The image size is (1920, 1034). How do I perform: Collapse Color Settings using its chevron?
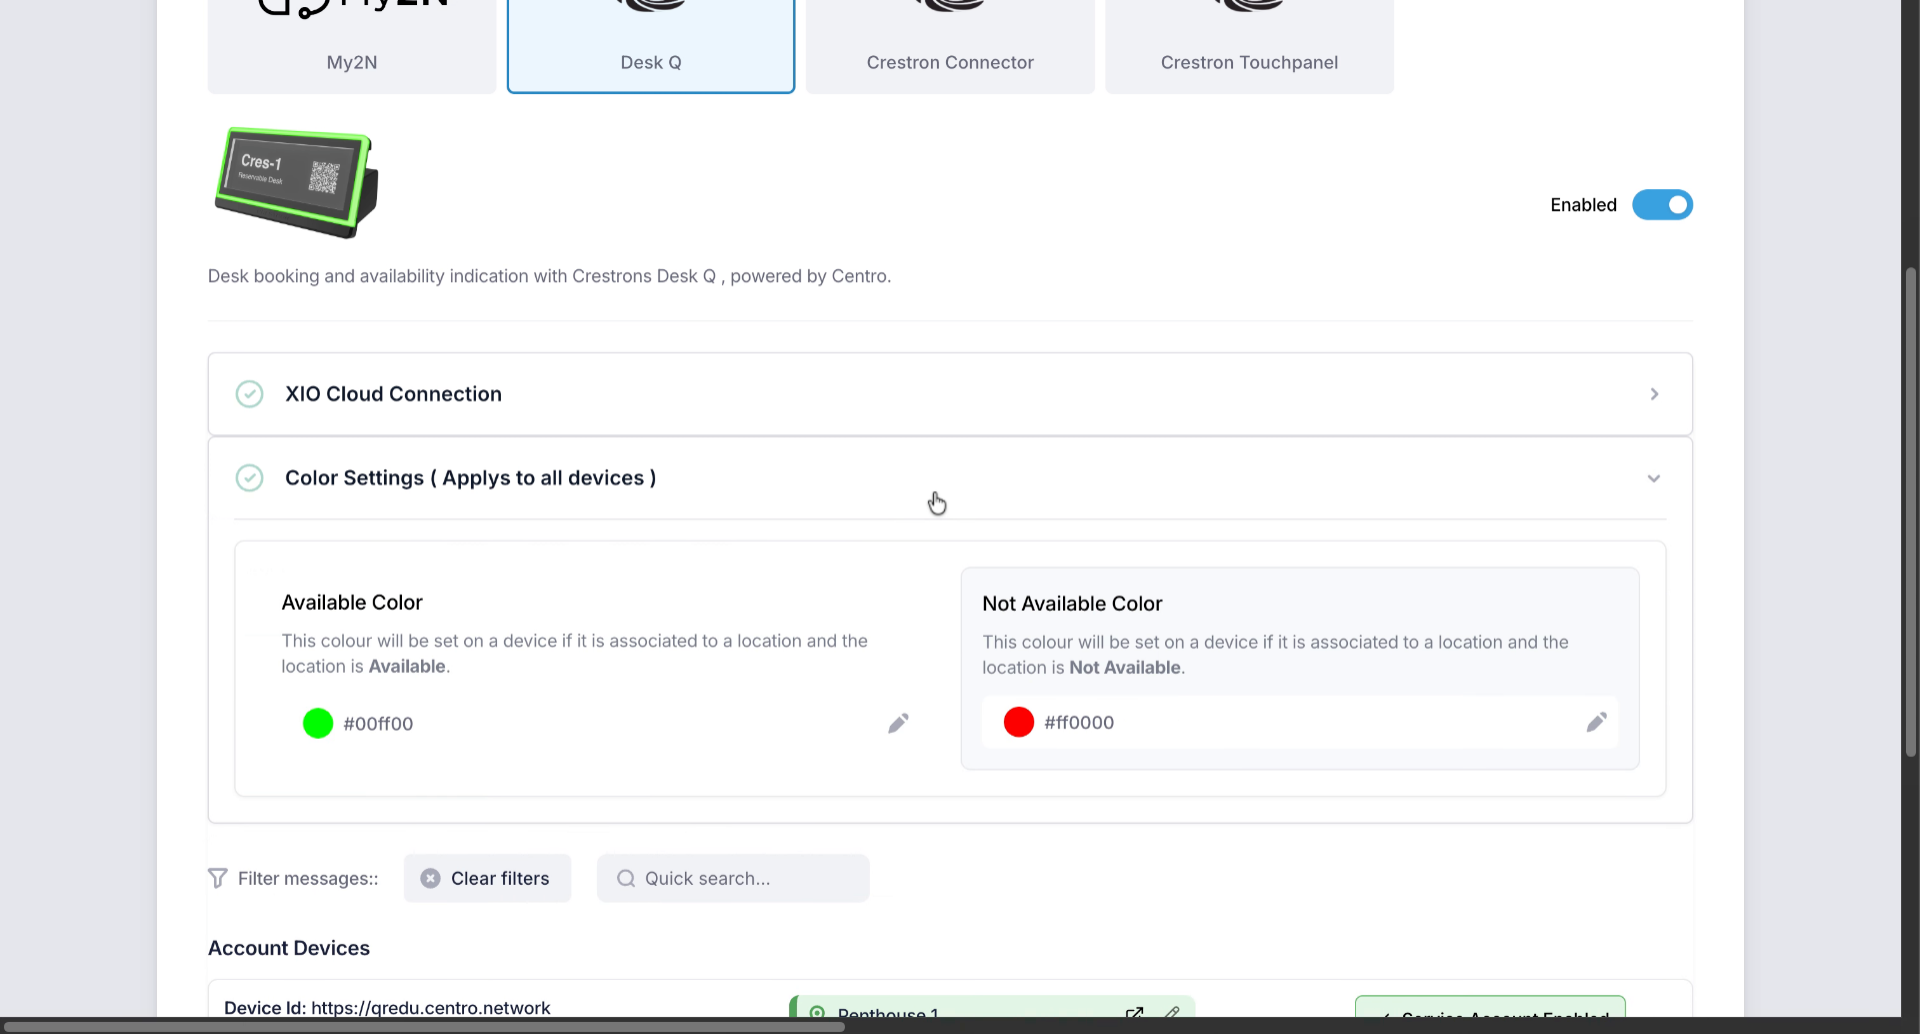1654,478
